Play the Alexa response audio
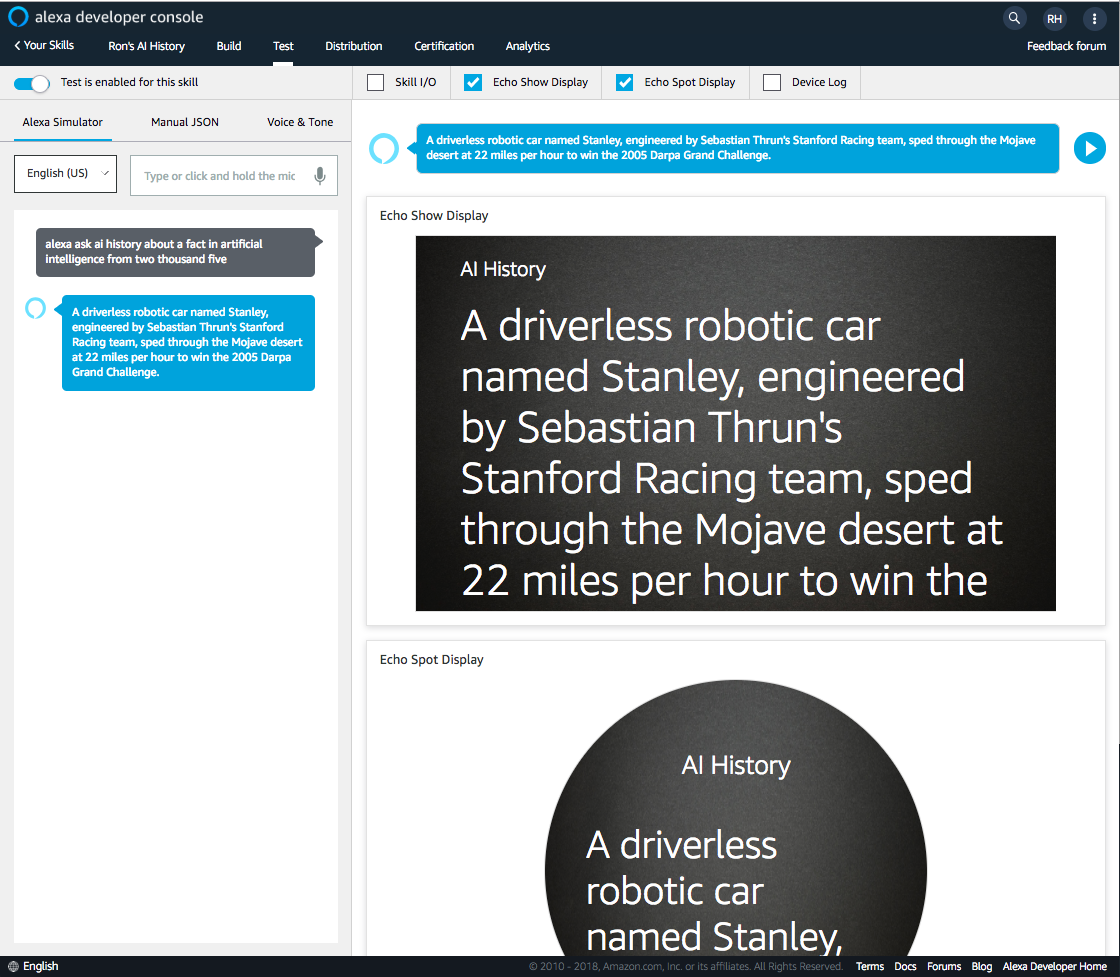1120x977 pixels. point(1089,149)
